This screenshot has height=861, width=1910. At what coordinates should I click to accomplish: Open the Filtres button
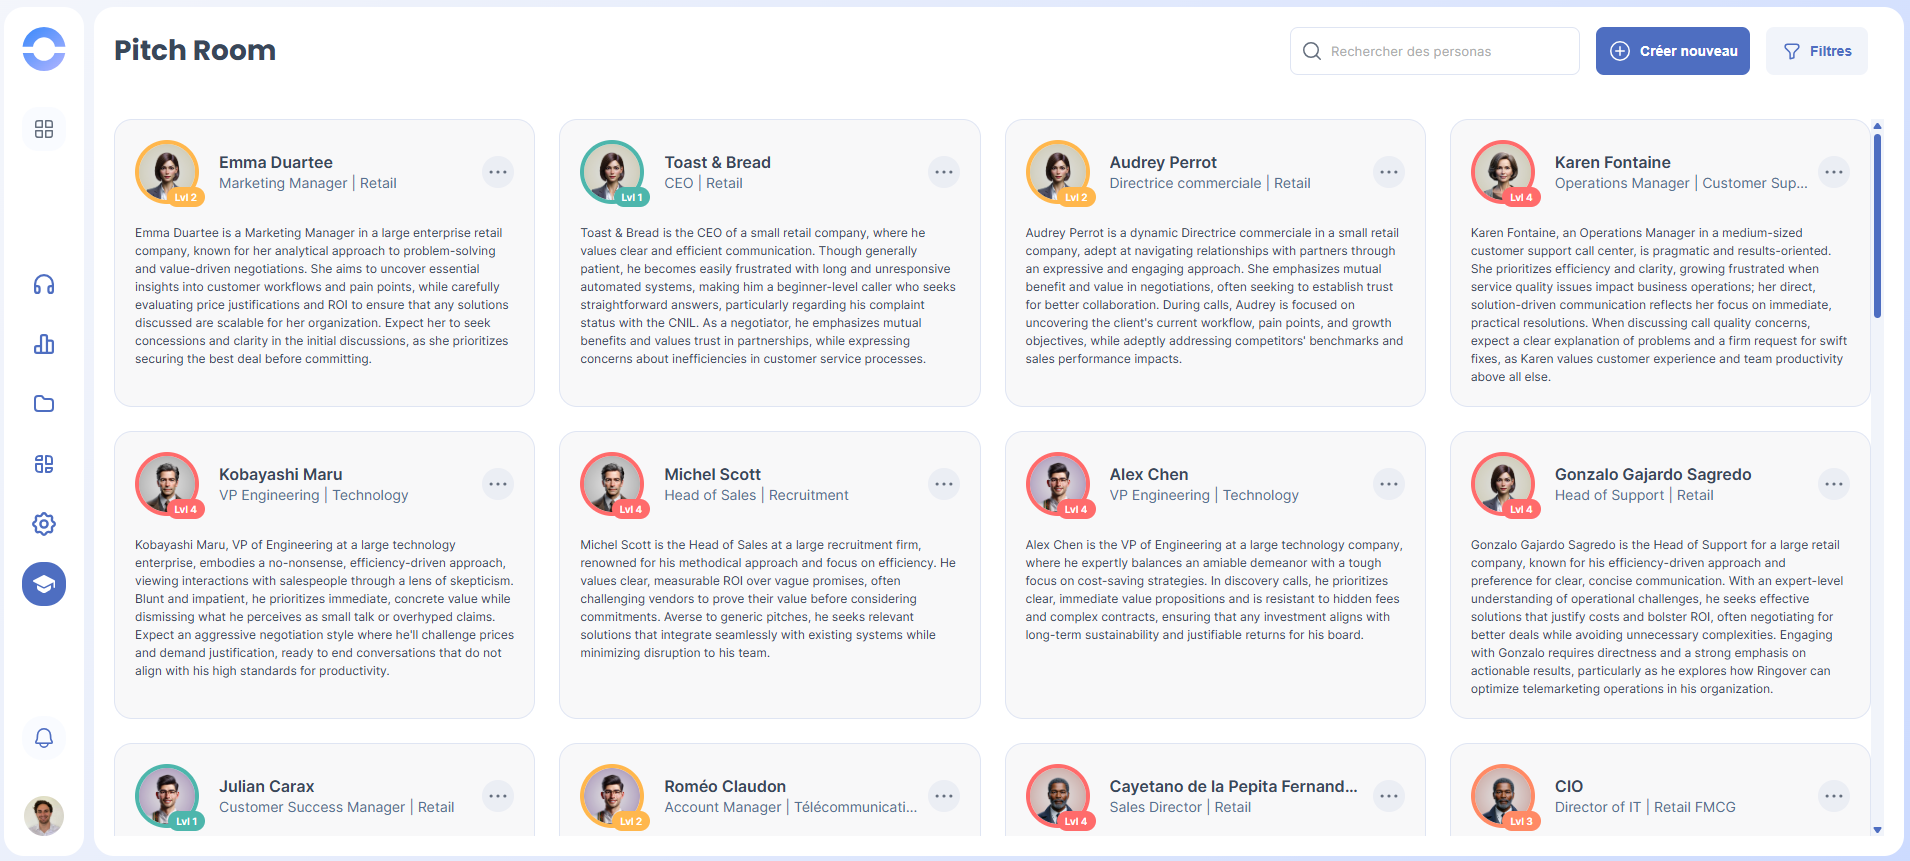[x=1817, y=51]
